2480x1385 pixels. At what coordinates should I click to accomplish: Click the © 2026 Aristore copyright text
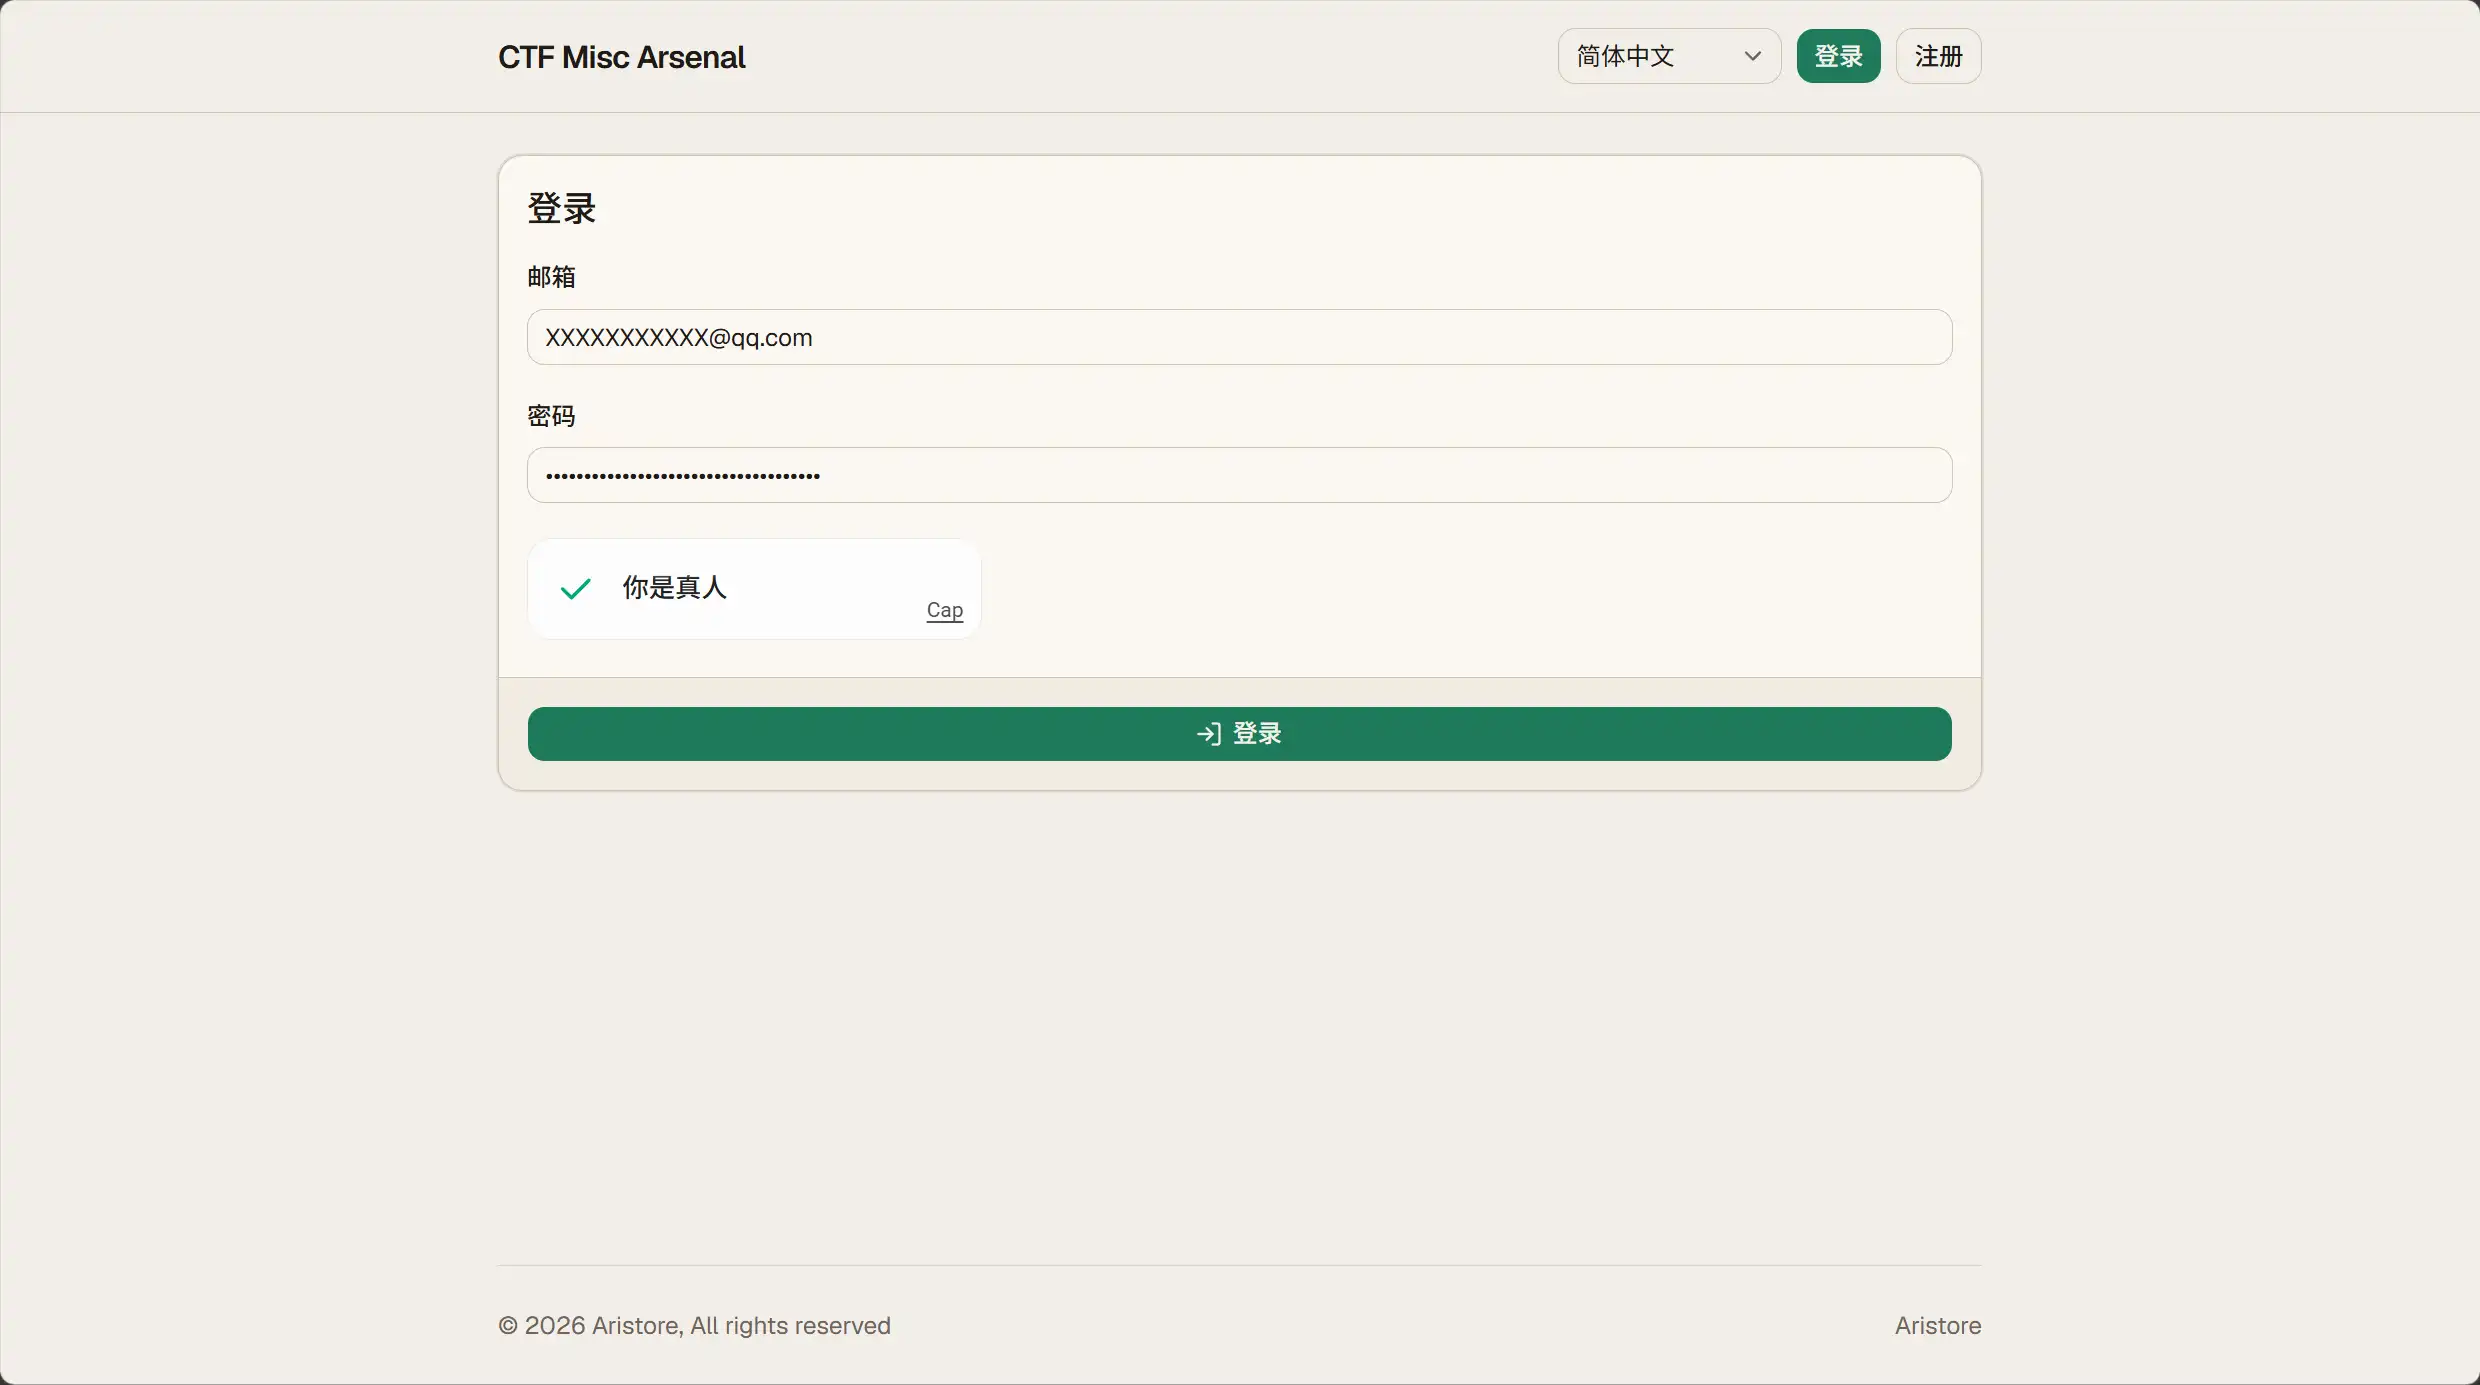click(x=694, y=1325)
